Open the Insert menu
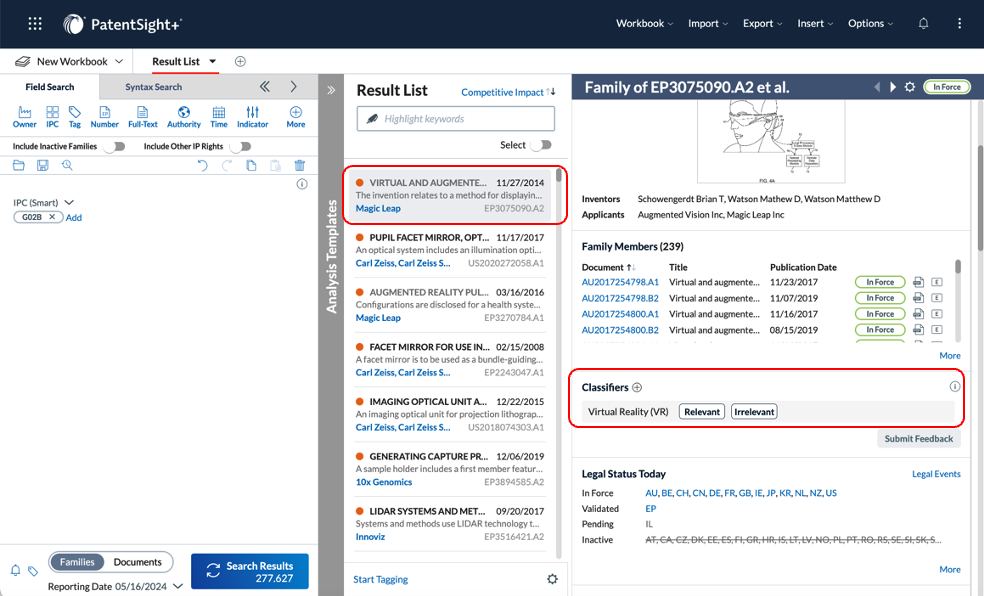 [815, 24]
